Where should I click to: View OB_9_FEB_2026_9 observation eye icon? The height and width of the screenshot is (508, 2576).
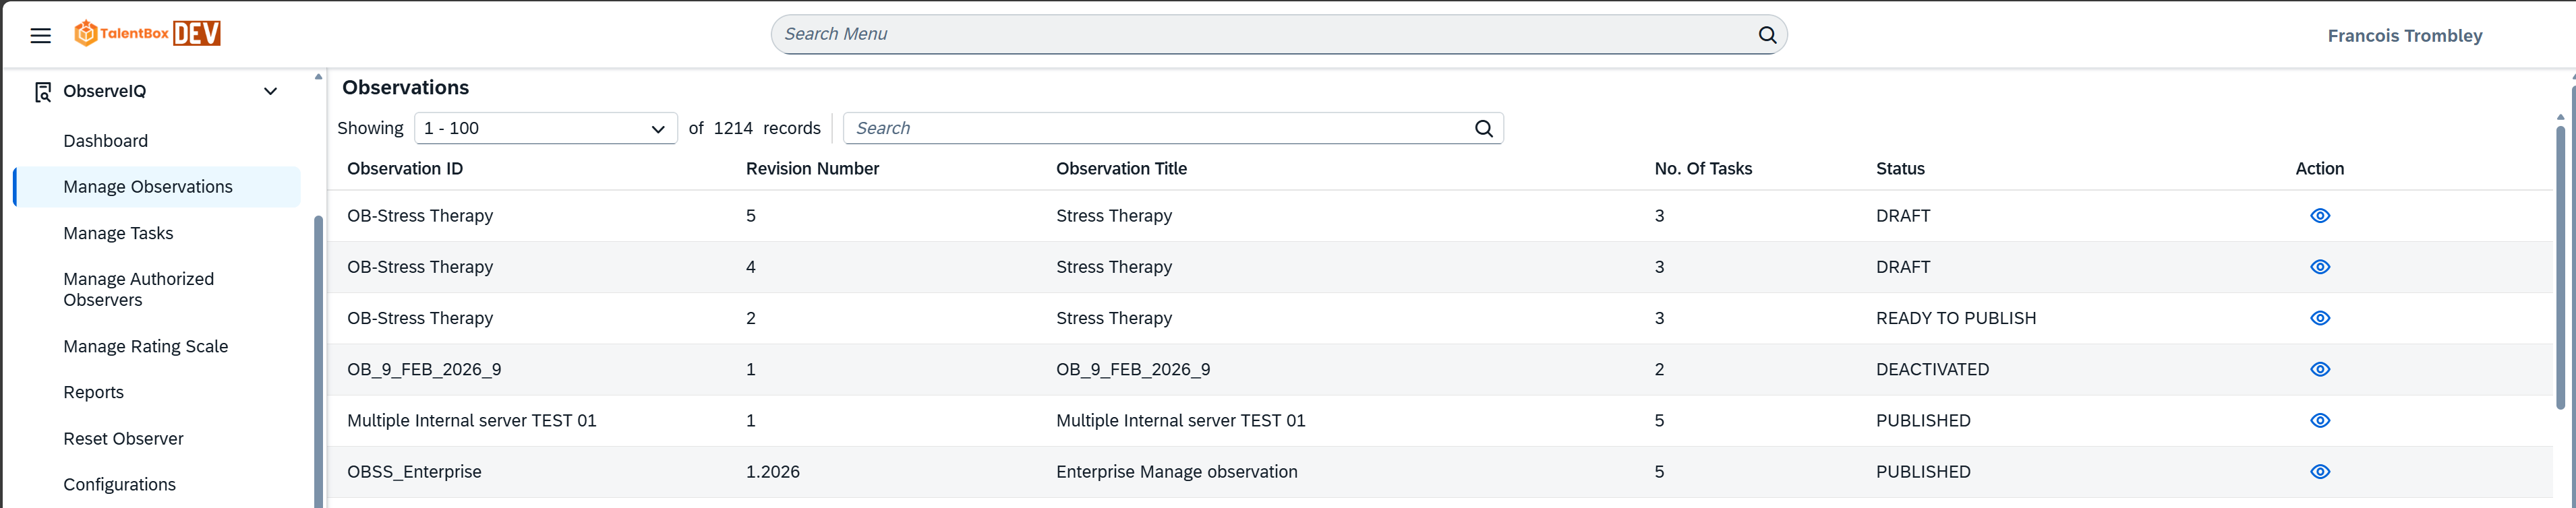pyautogui.click(x=2319, y=370)
